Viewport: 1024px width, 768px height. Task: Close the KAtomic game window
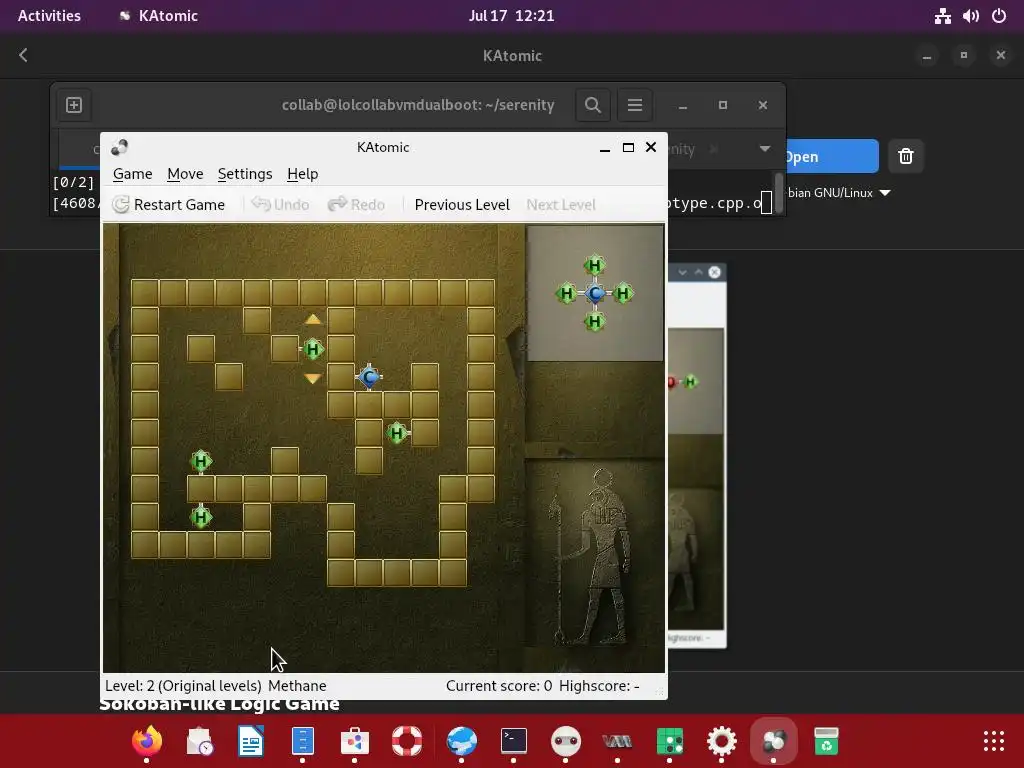pyautogui.click(x=651, y=147)
